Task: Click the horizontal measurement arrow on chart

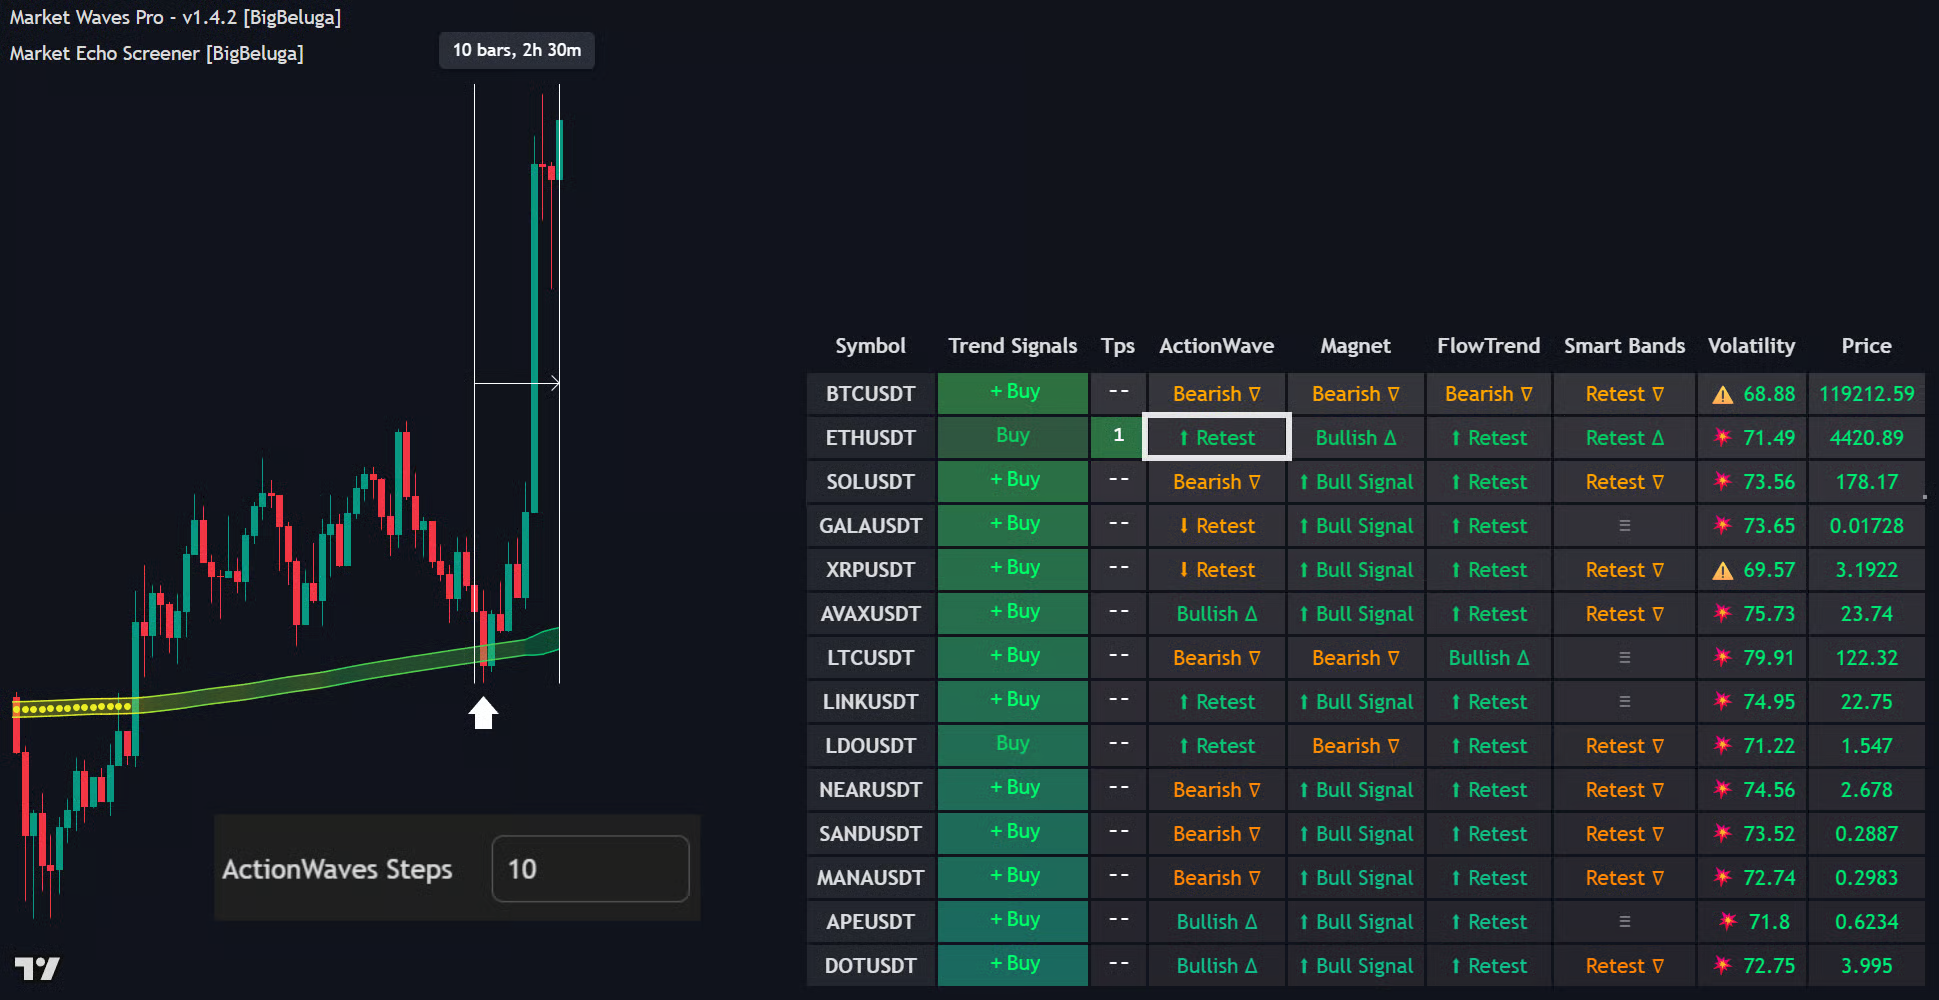Action: (516, 382)
